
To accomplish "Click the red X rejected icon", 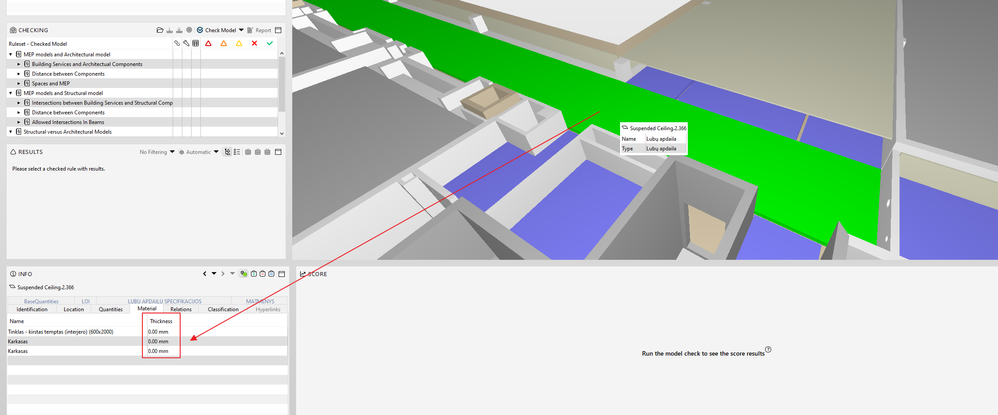I will click(x=254, y=43).
